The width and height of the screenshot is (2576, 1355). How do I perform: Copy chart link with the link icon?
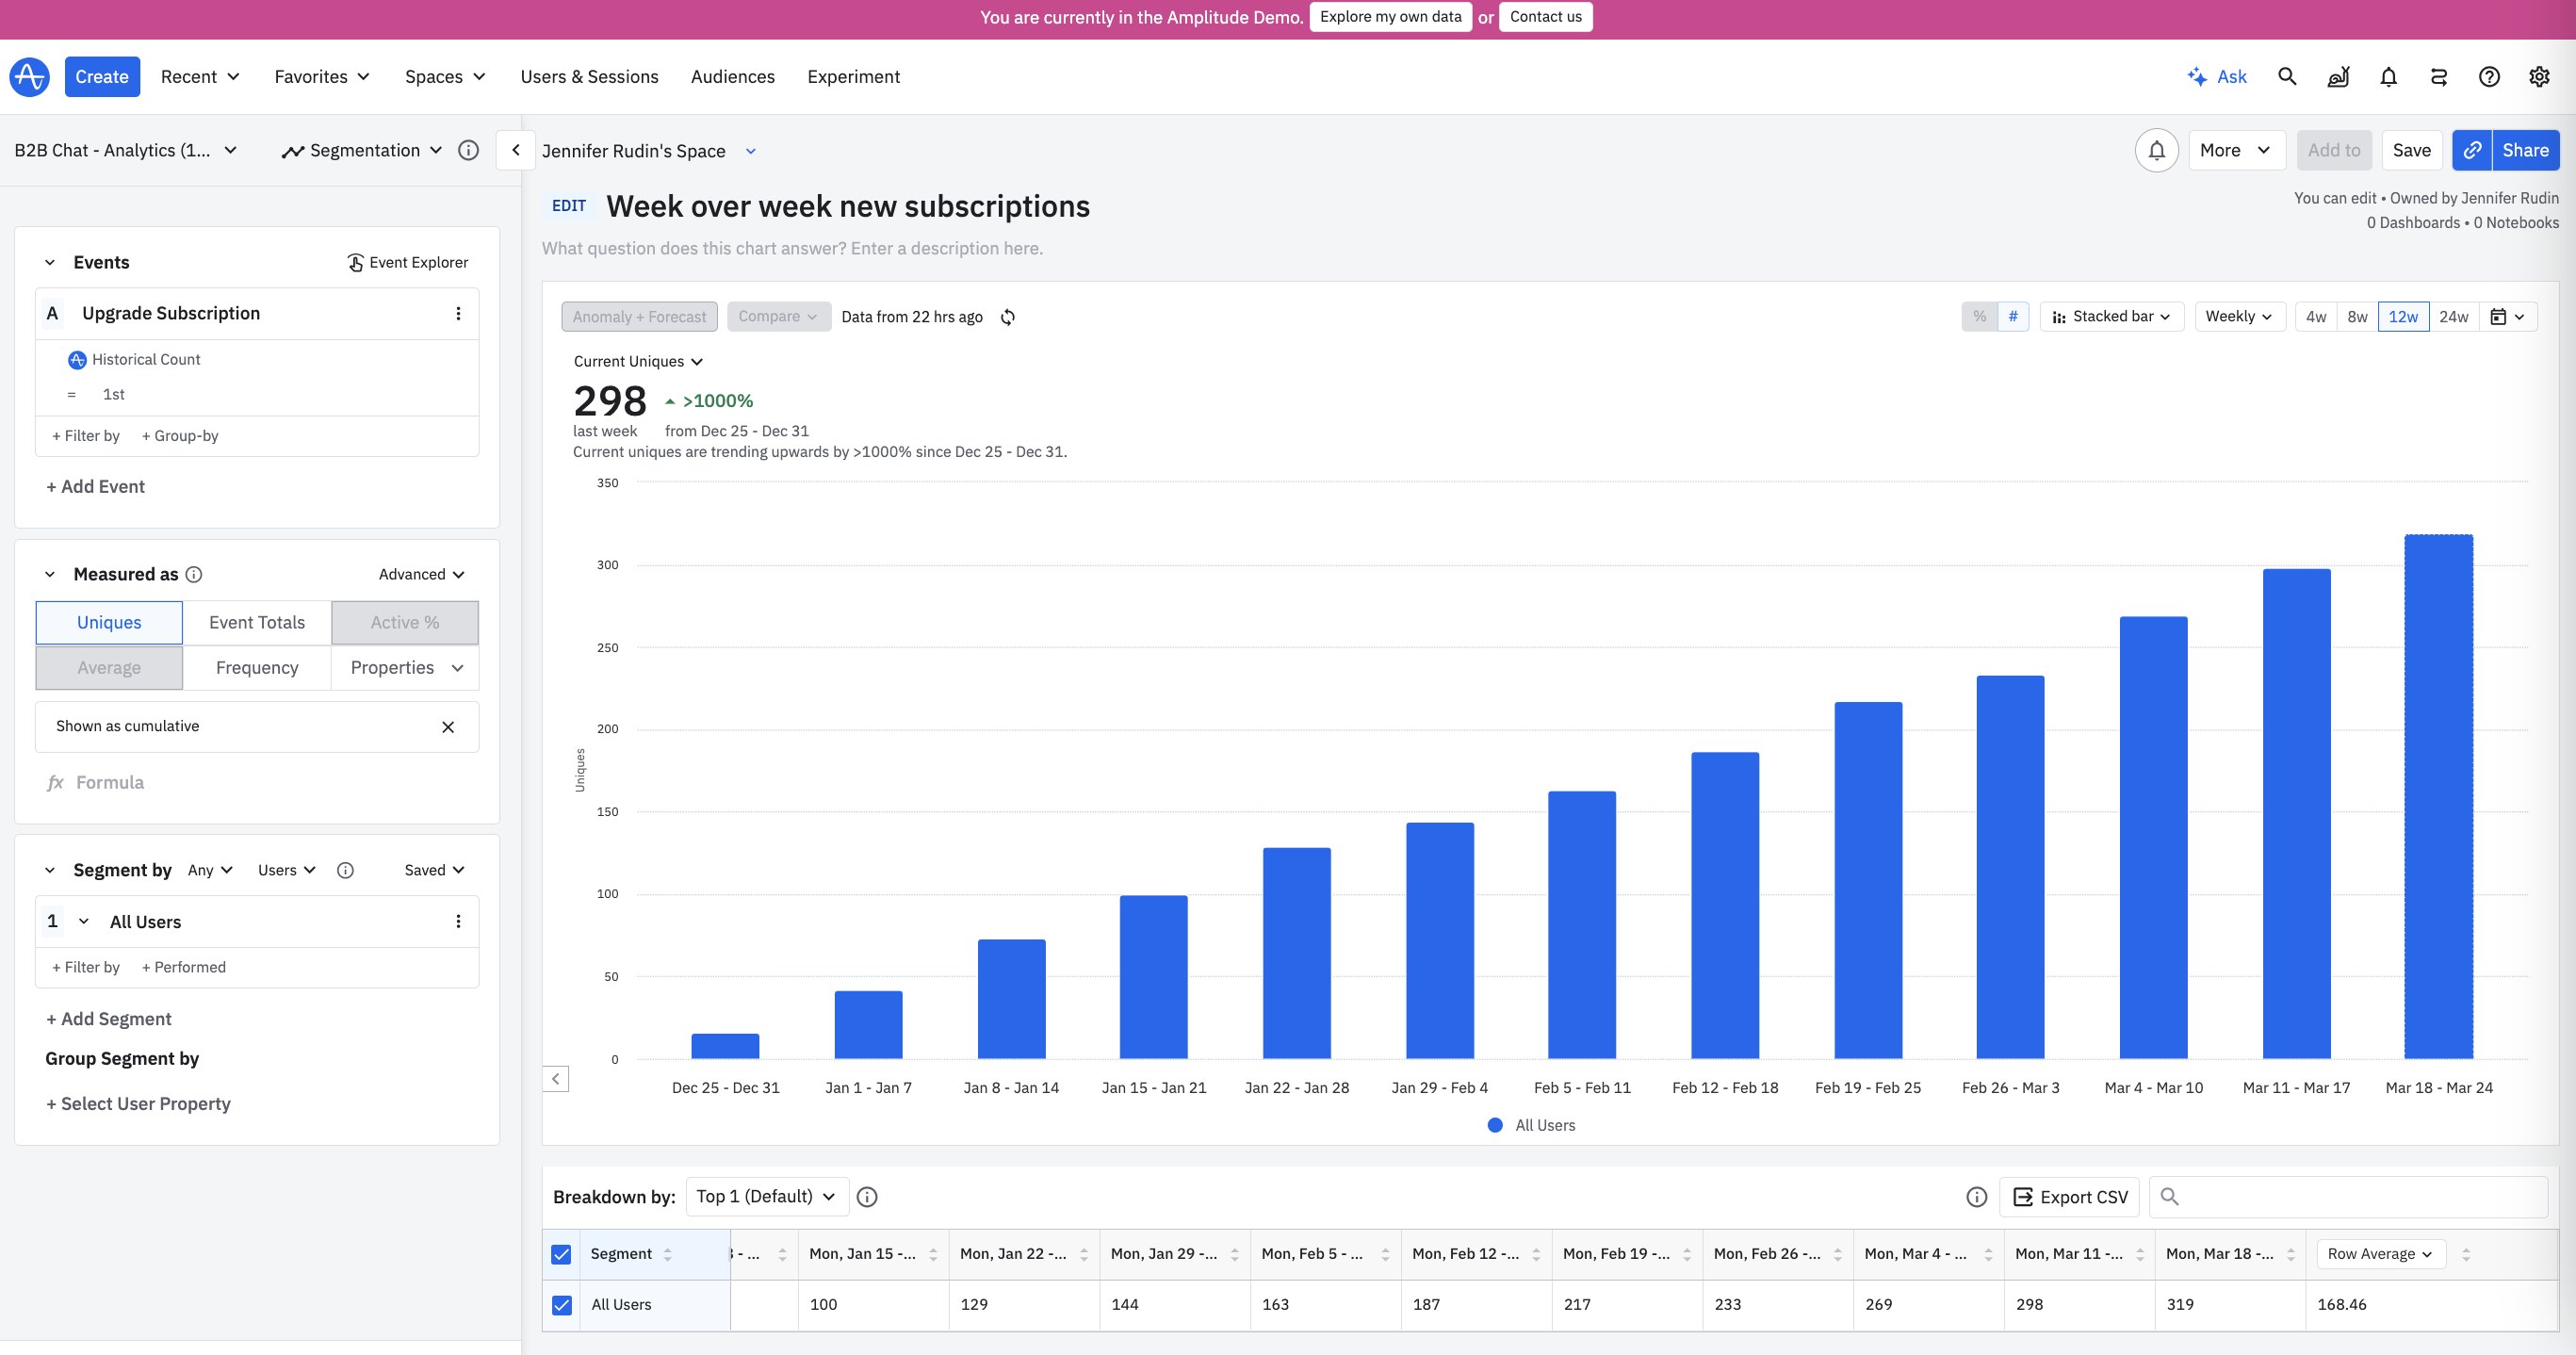2471,150
